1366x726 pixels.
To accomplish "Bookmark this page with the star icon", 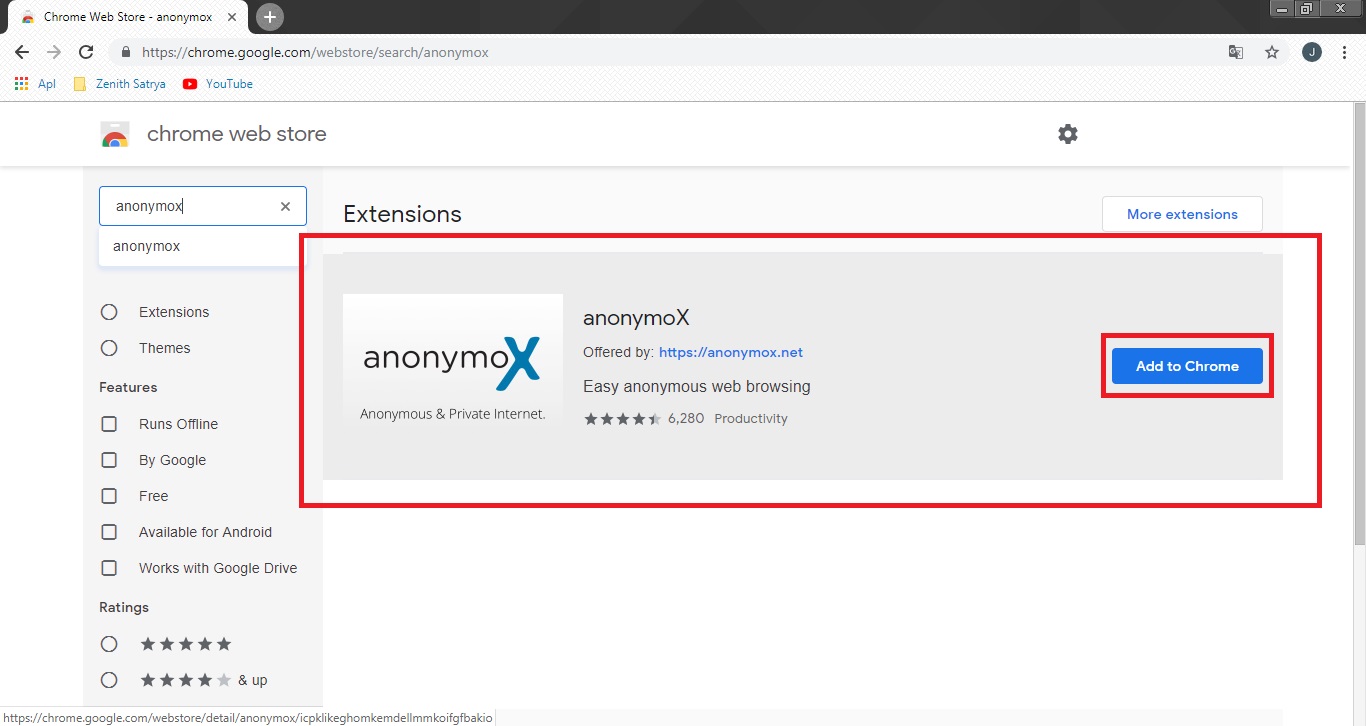I will (x=1272, y=52).
